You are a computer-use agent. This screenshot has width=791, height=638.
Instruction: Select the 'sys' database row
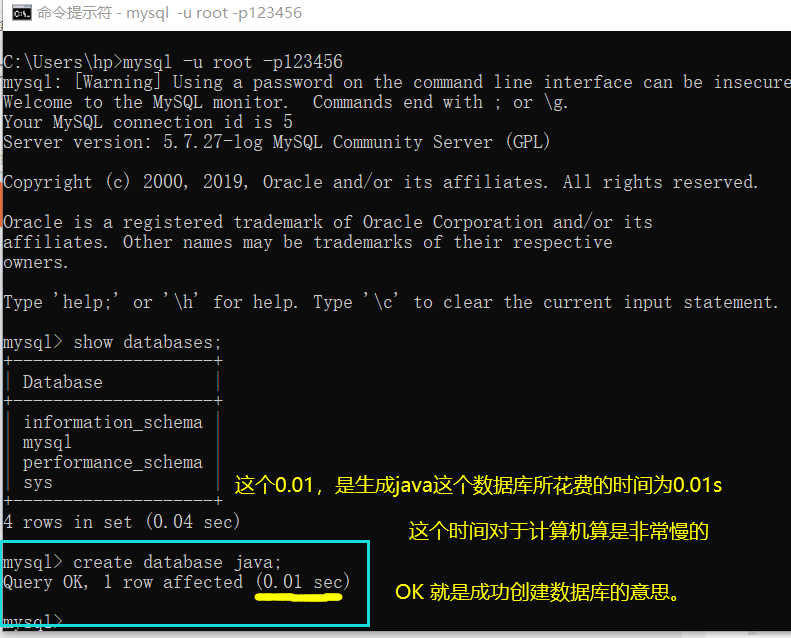point(37,482)
